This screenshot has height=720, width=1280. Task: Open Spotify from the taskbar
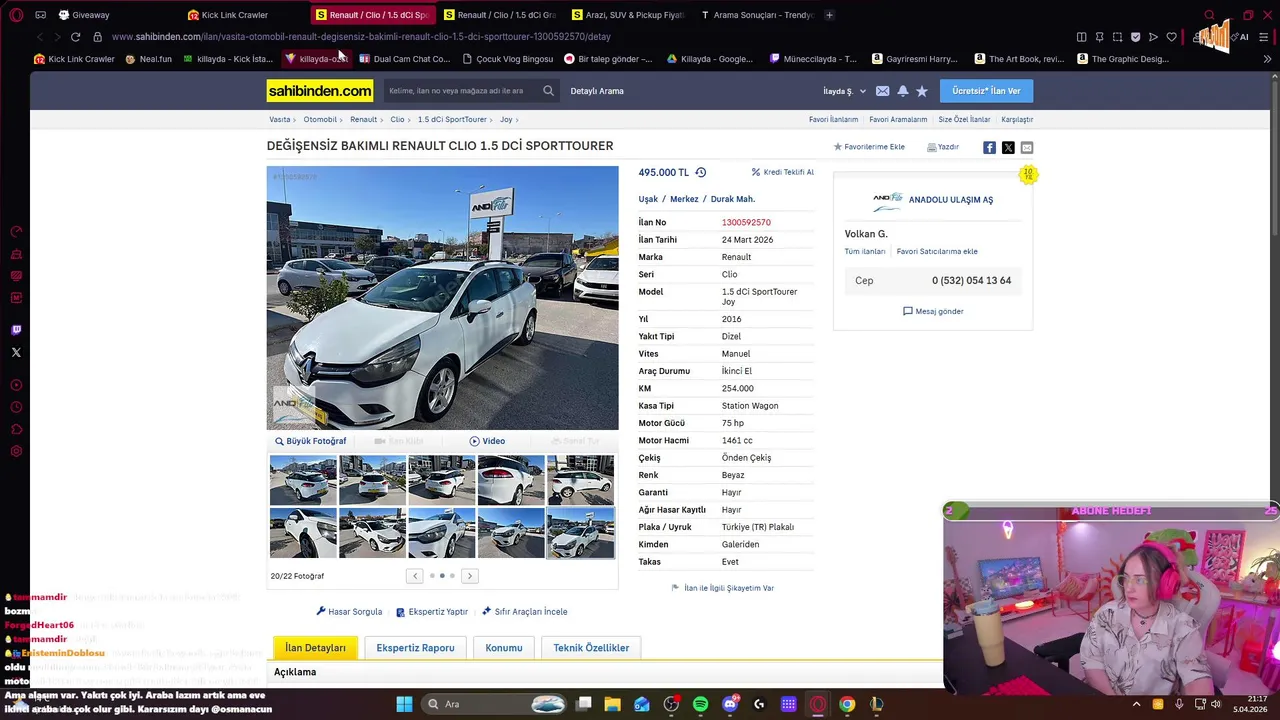700,704
